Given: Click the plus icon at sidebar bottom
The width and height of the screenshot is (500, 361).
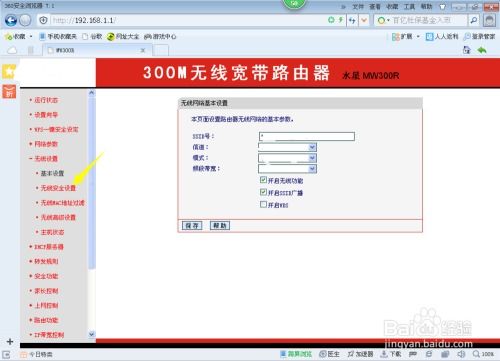Looking at the screenshot, I should click(10, 342).
